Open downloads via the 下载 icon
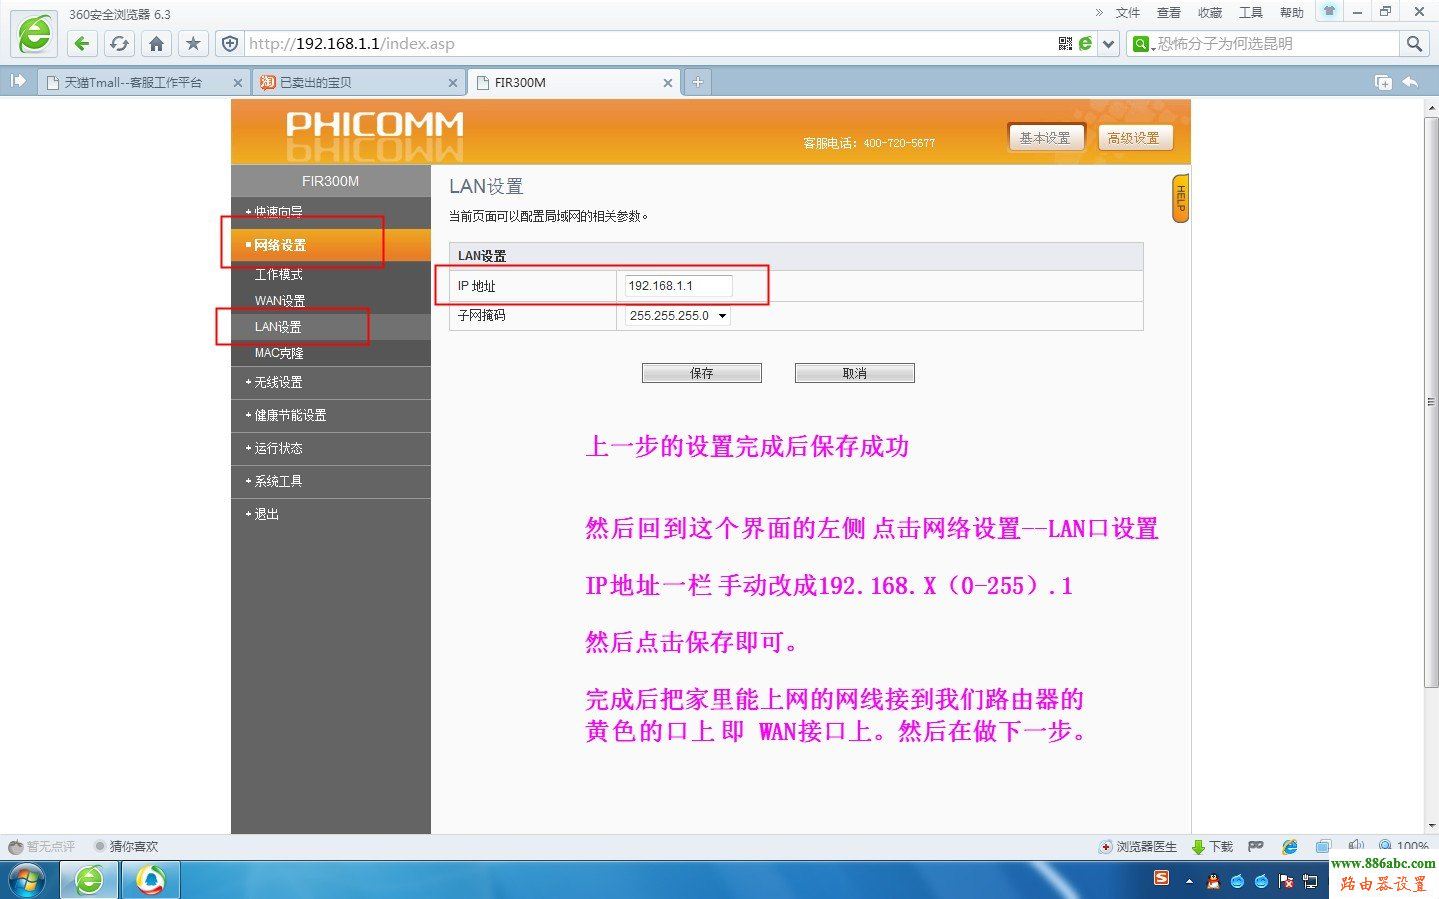The height and width of the screenshot is (899, 1439). click(x=1211, y=845)
